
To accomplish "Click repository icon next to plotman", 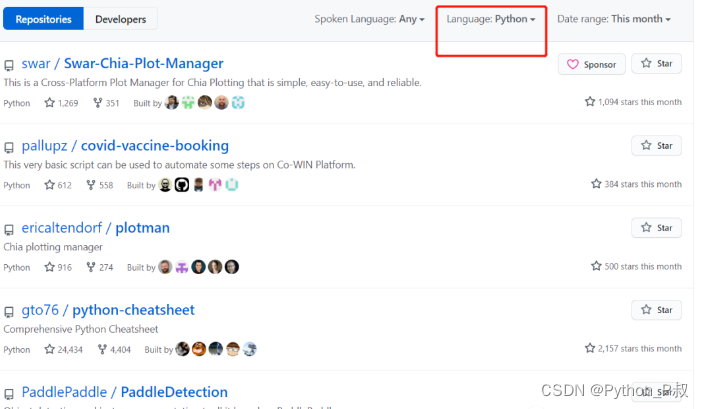I will pyautogui.click(x=9, y=229).
